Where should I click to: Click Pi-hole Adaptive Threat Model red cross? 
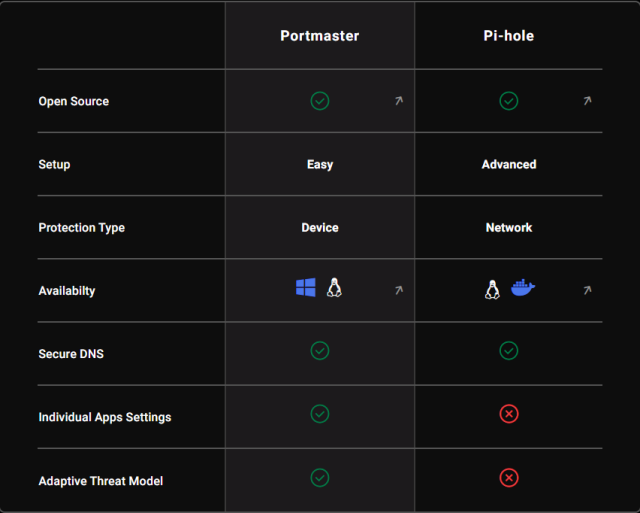pyautogui.click(x=509, y=478)
